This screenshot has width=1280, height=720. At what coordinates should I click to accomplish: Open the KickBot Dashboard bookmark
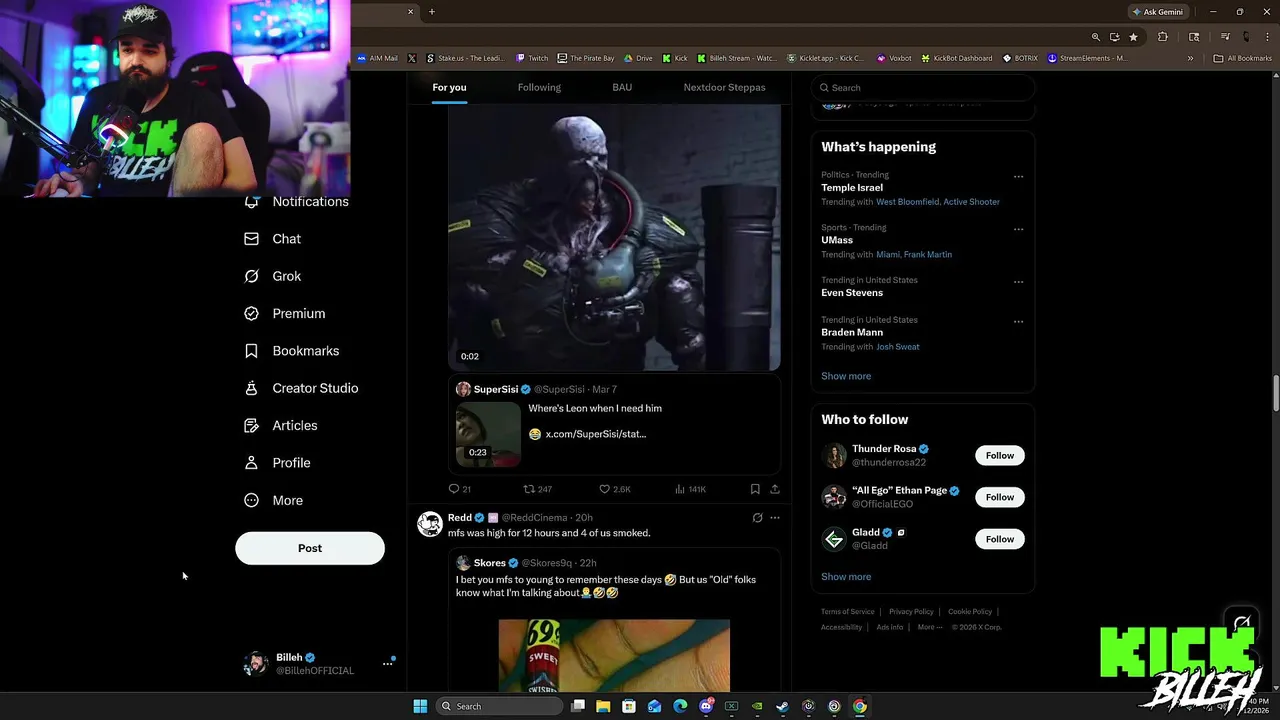click(x=956, y=58)
